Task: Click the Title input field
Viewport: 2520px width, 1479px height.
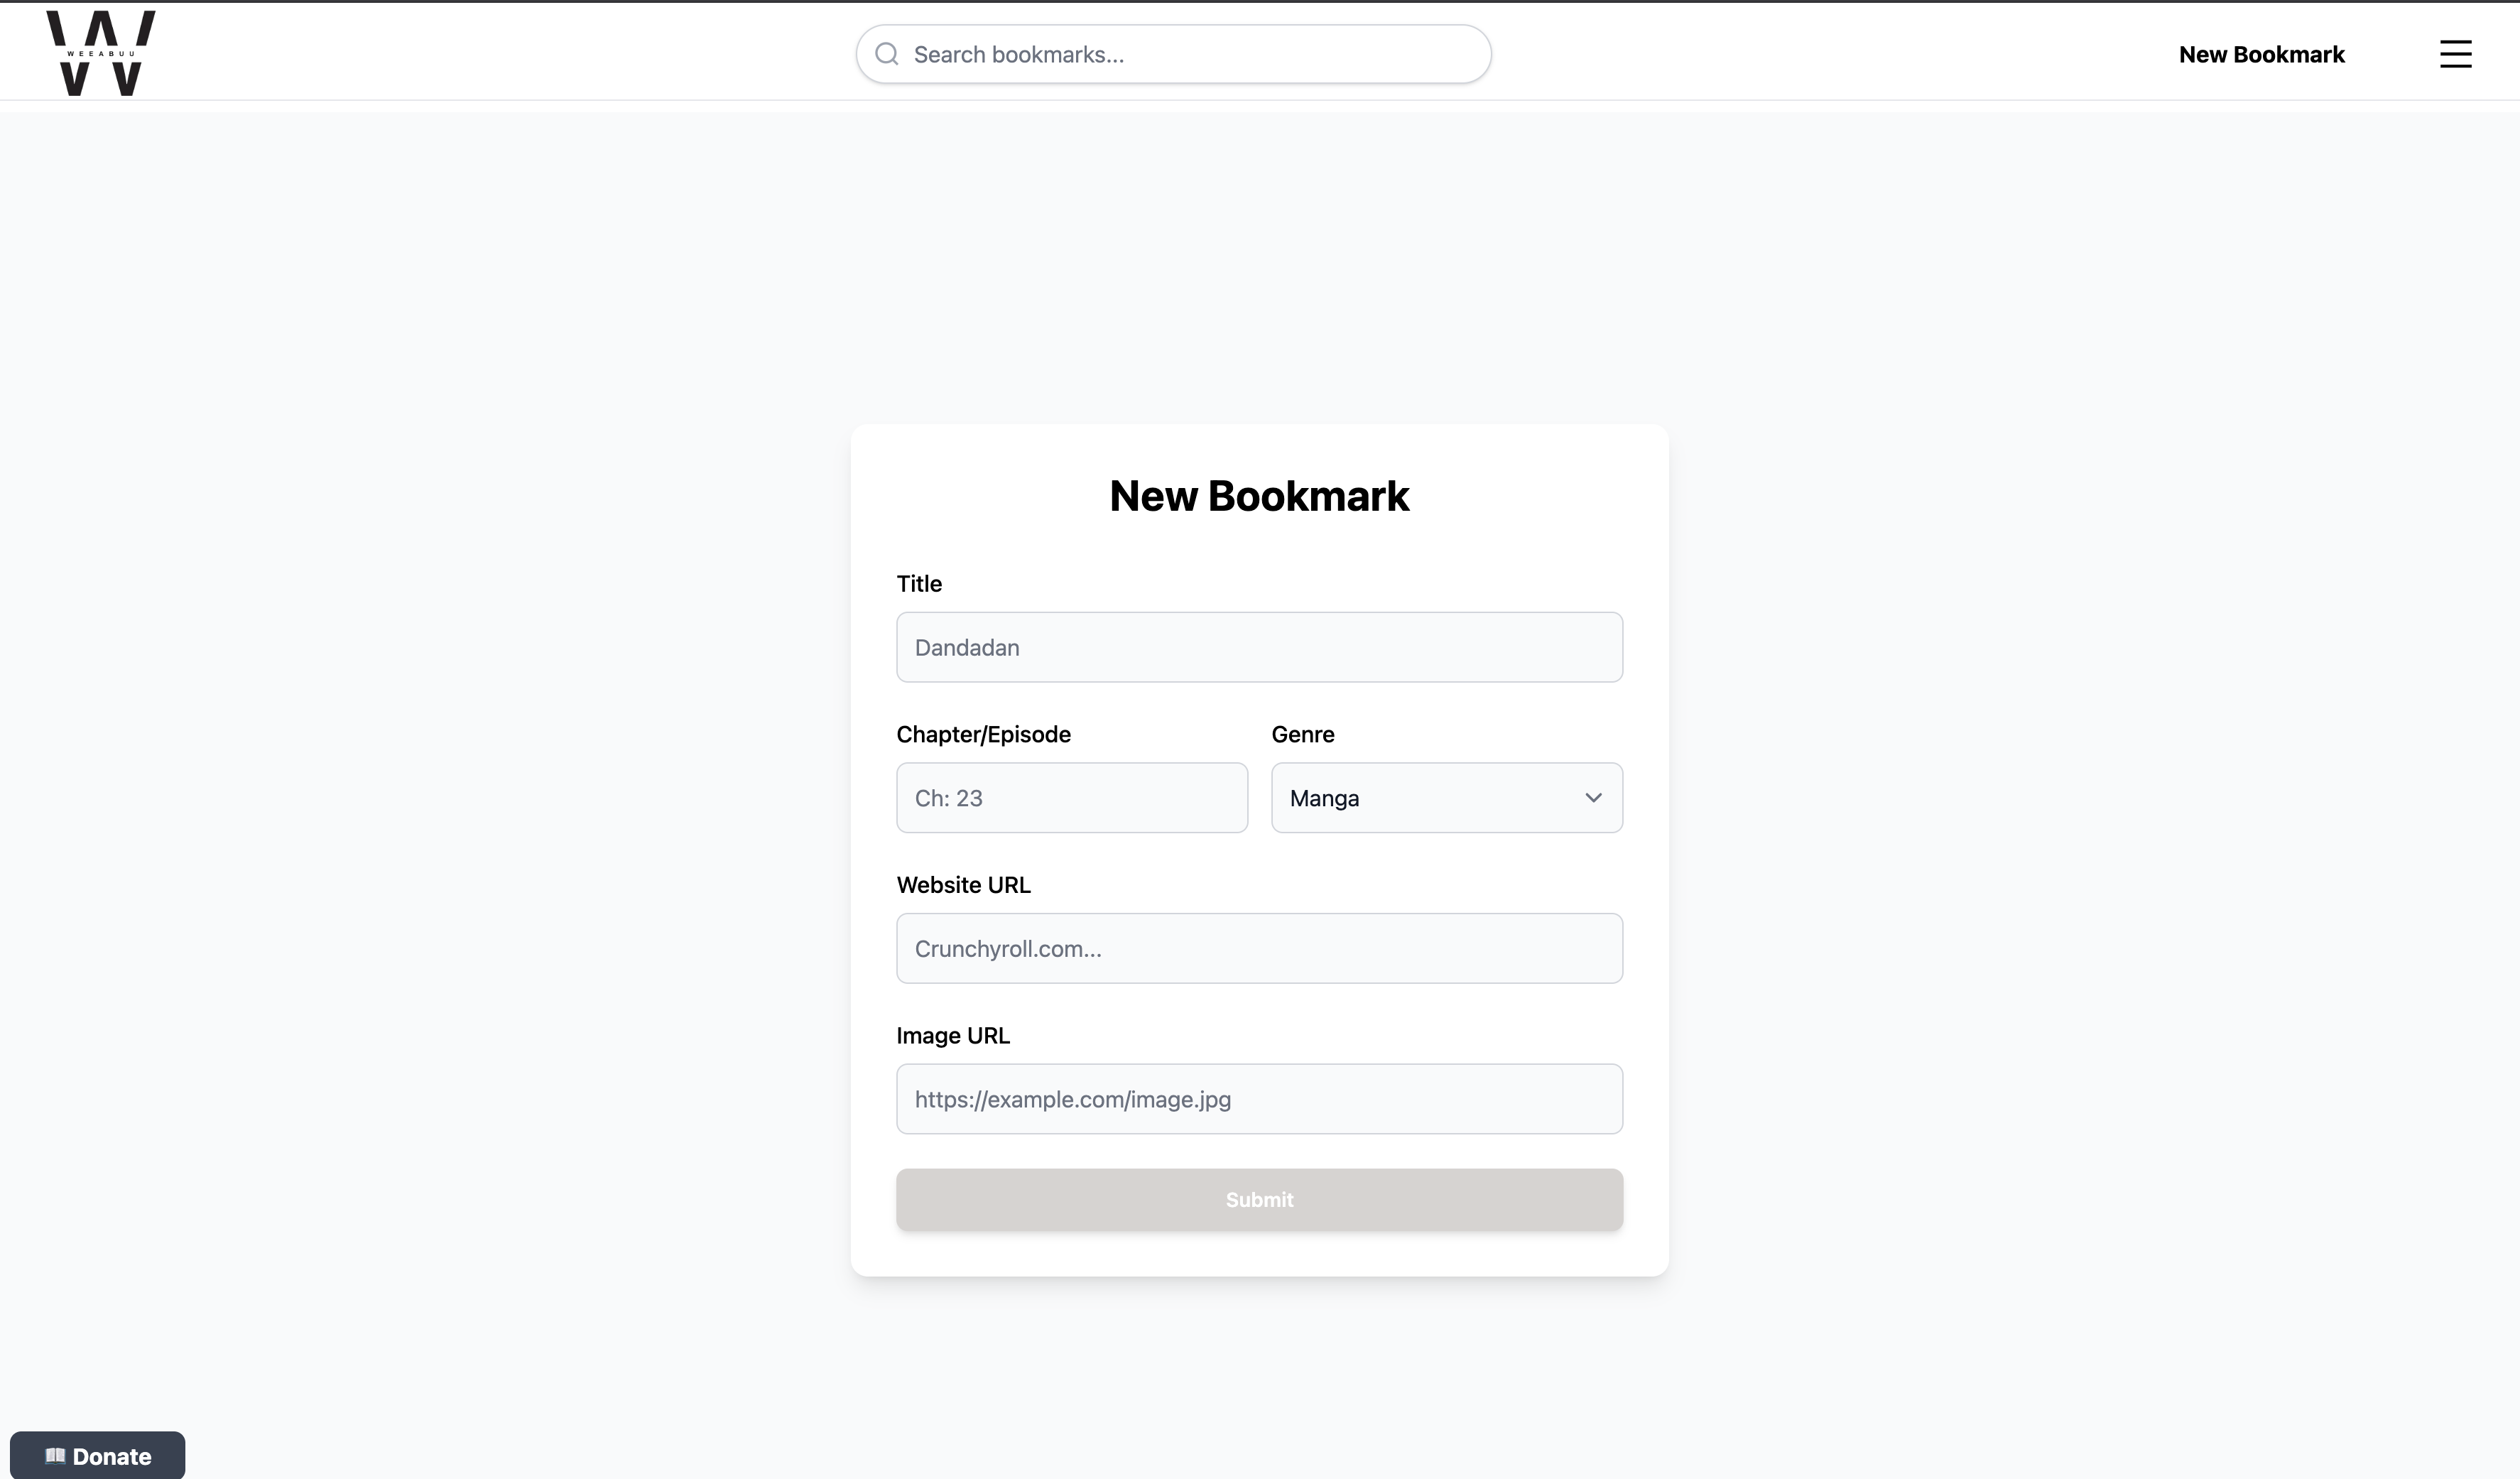Action: click(1259, 647)
